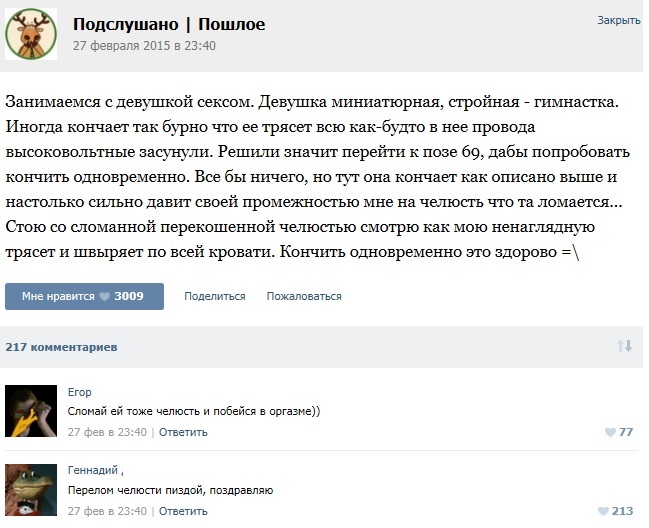
Task: Like Егор's comment via heart icon
Action: (611, 432)
